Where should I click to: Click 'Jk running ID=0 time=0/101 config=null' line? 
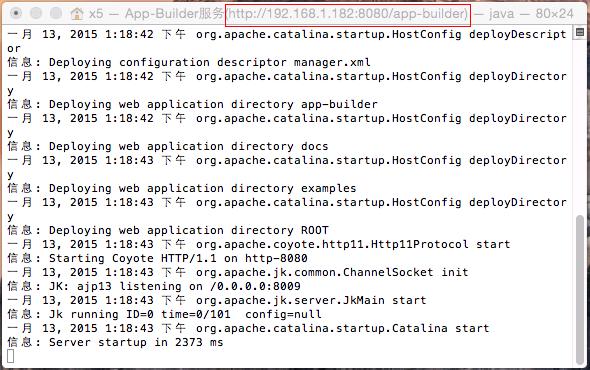(164, 314)
